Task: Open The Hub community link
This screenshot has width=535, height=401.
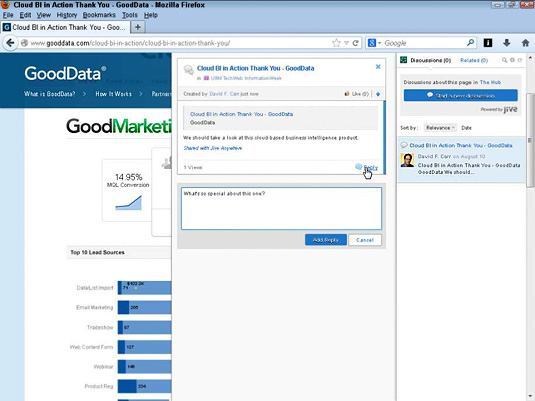Action: tap(490, 82)
